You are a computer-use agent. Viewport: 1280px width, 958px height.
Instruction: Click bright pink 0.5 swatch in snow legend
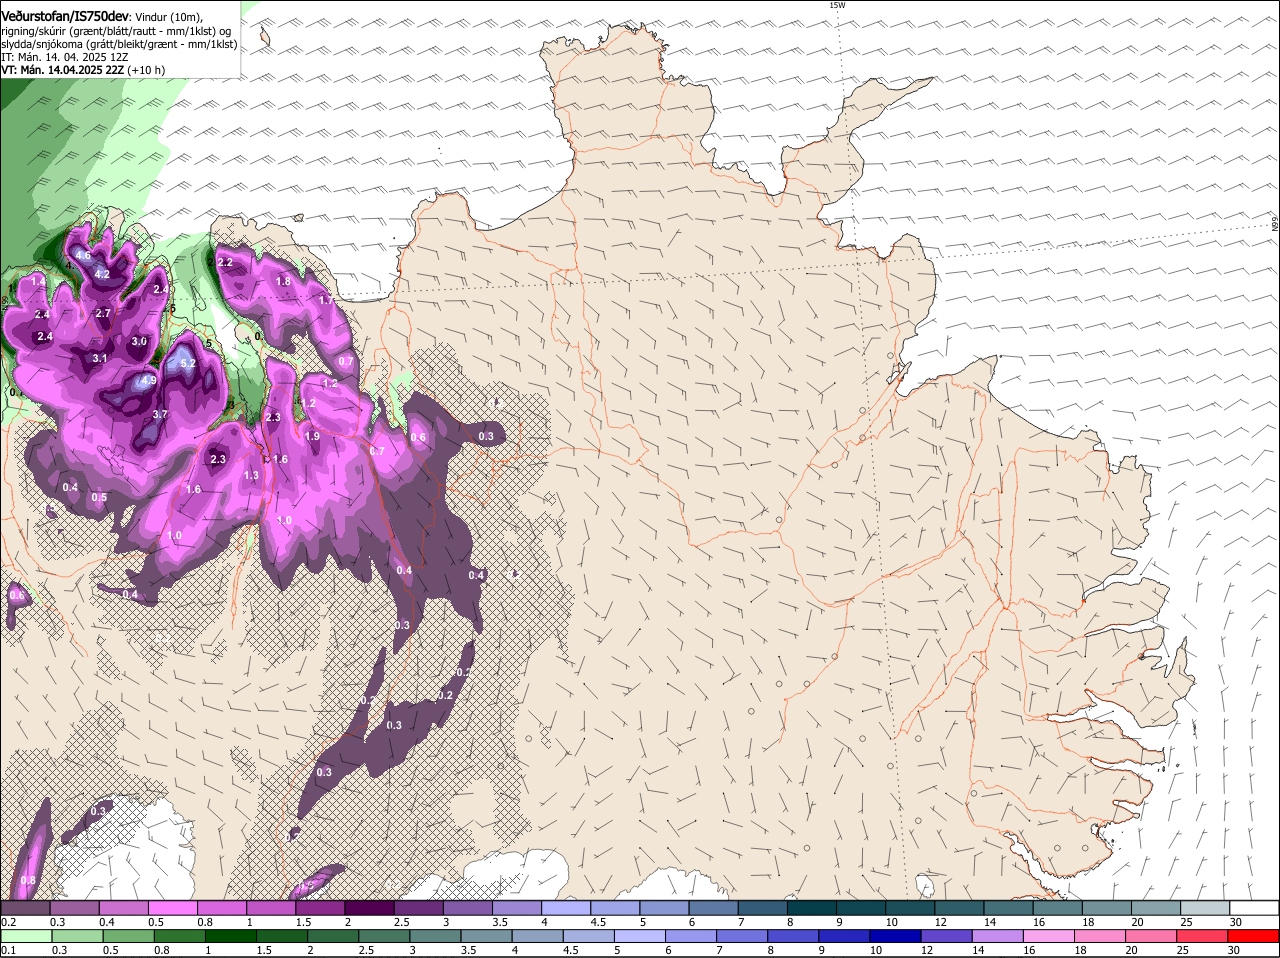tap(172, 907)
